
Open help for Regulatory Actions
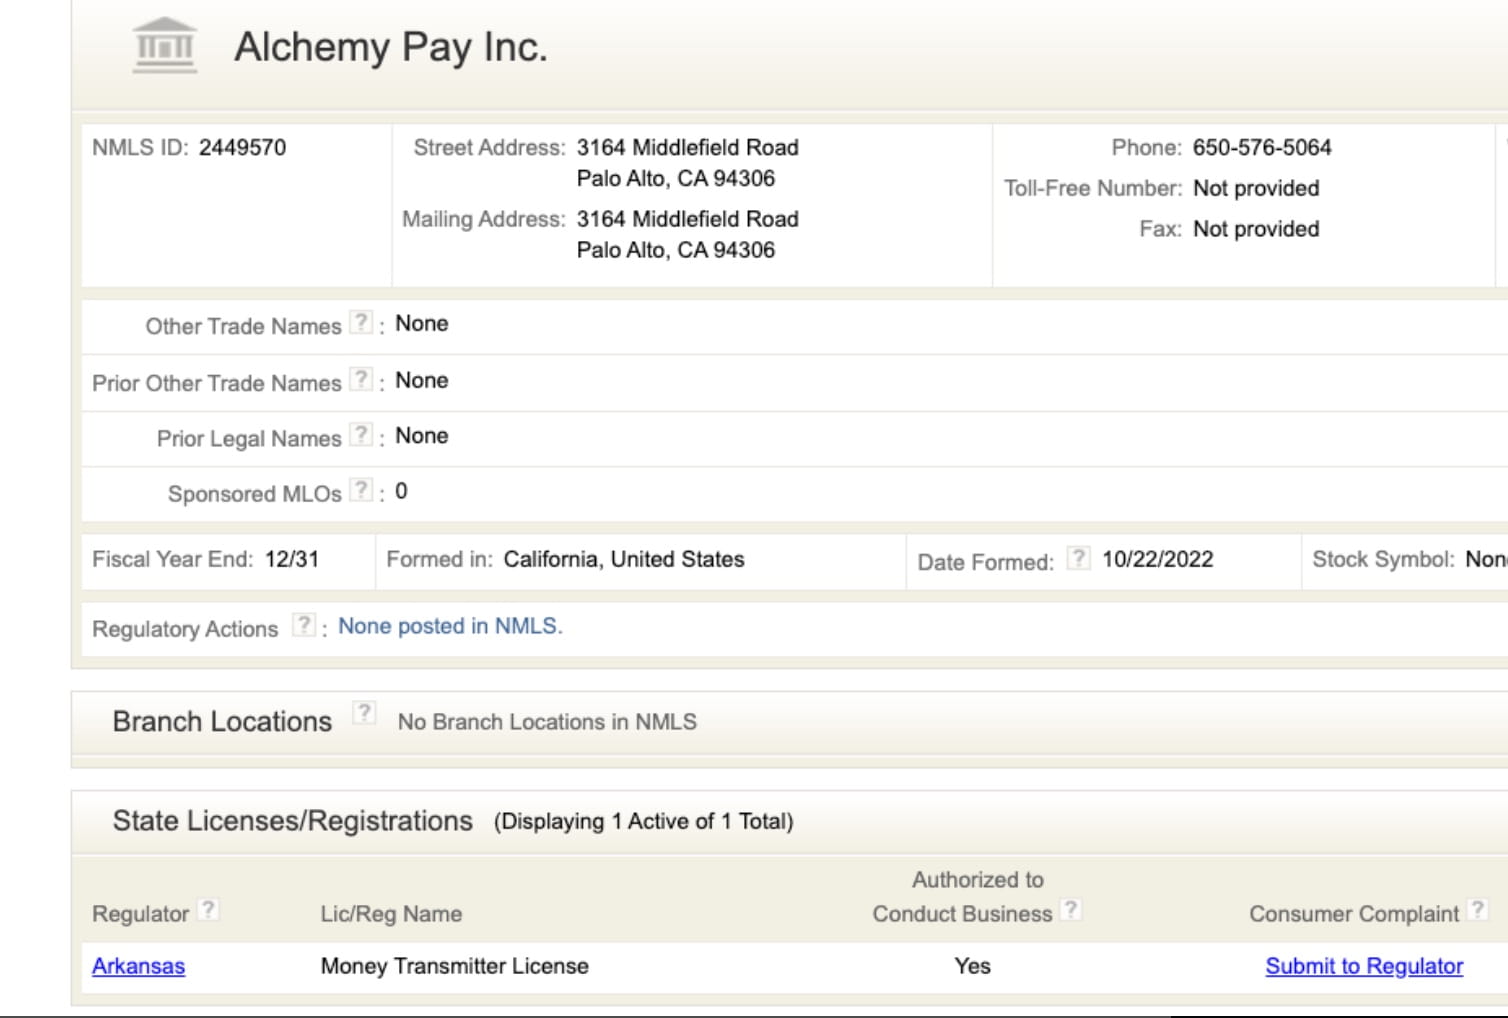305,623
